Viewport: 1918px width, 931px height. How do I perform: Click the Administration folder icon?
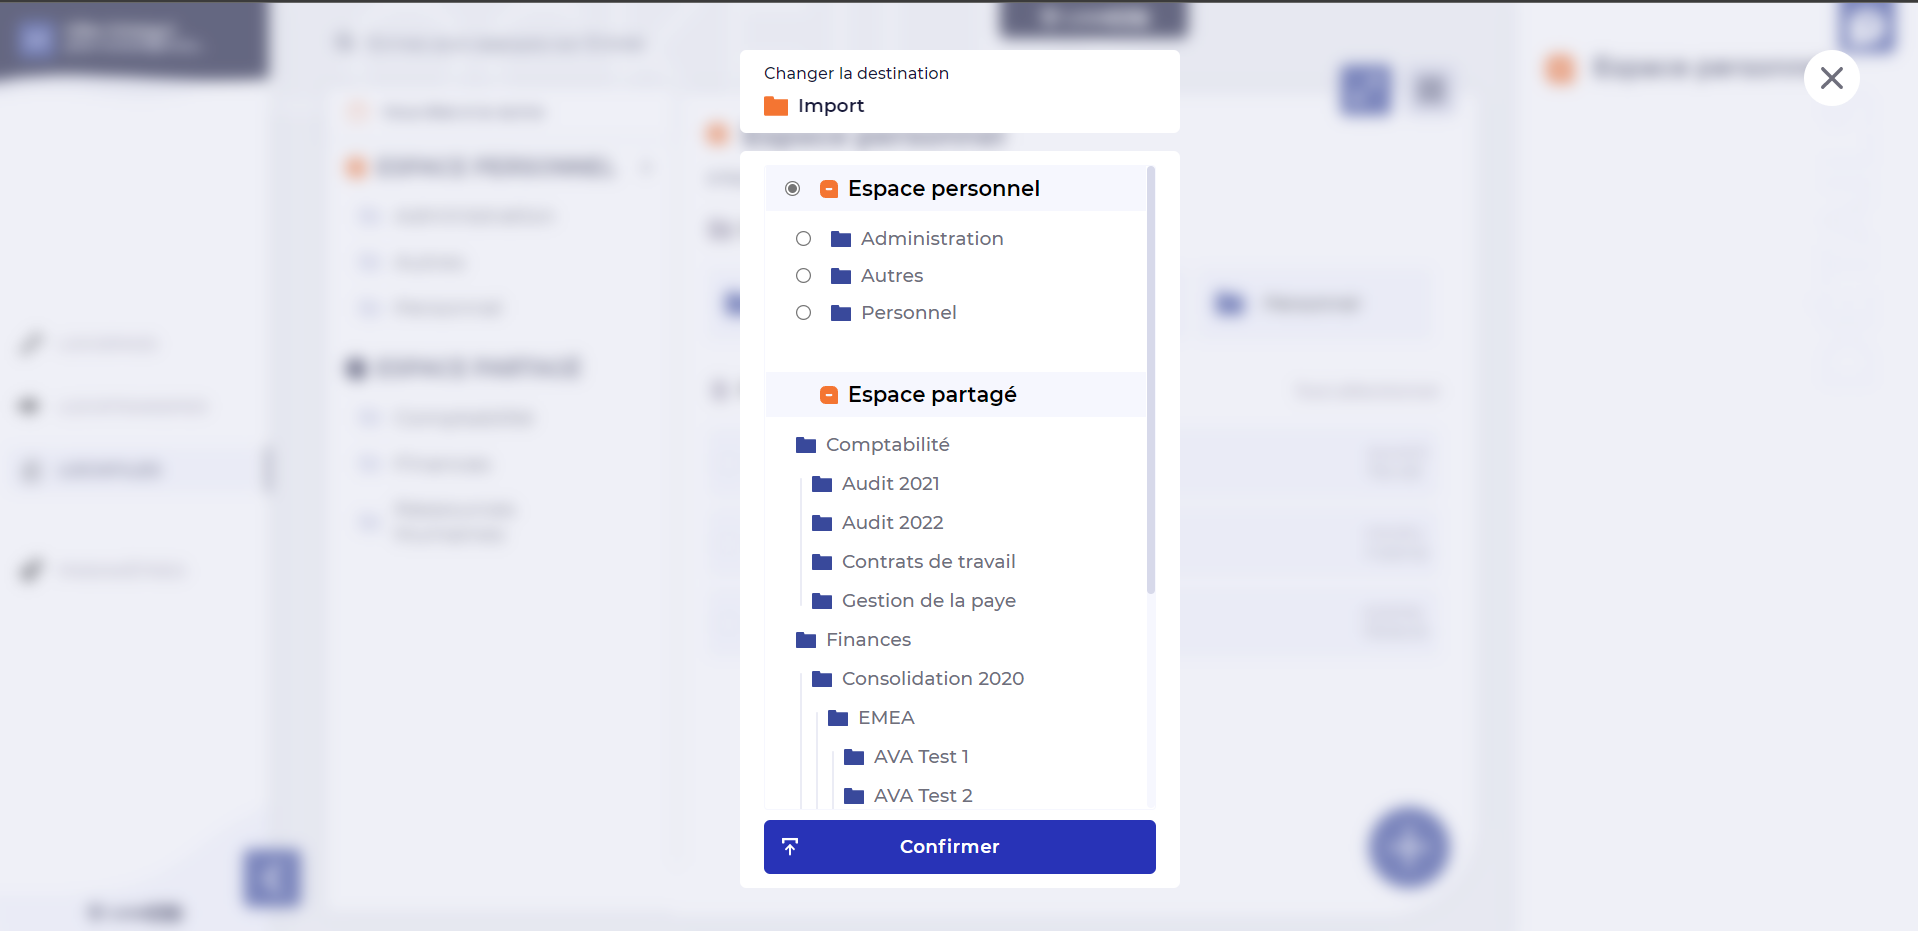point(841,239)
